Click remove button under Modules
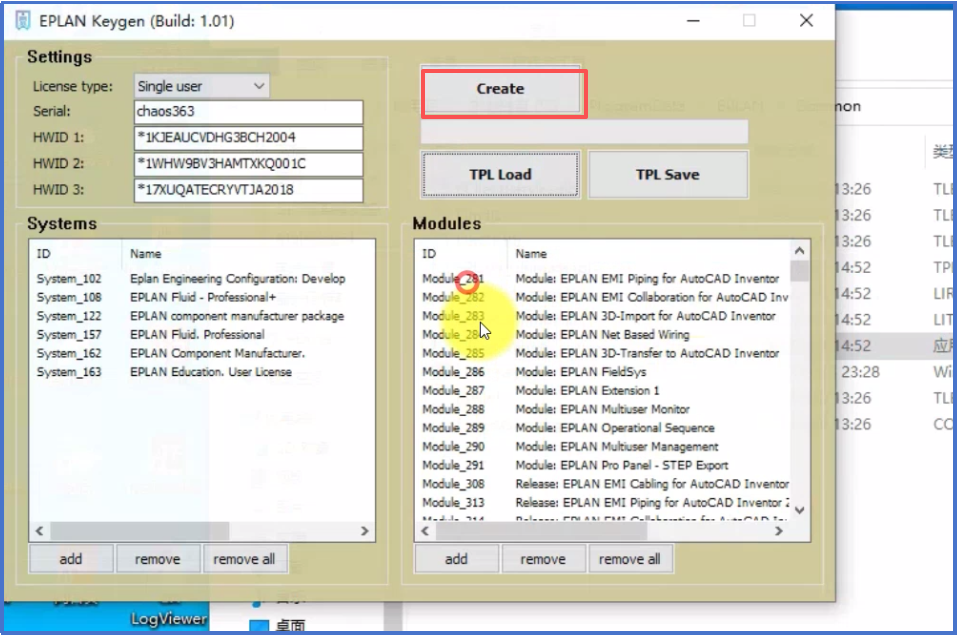Image resolution: width=958 pixels, height=637 pixels. coord(543,559)
